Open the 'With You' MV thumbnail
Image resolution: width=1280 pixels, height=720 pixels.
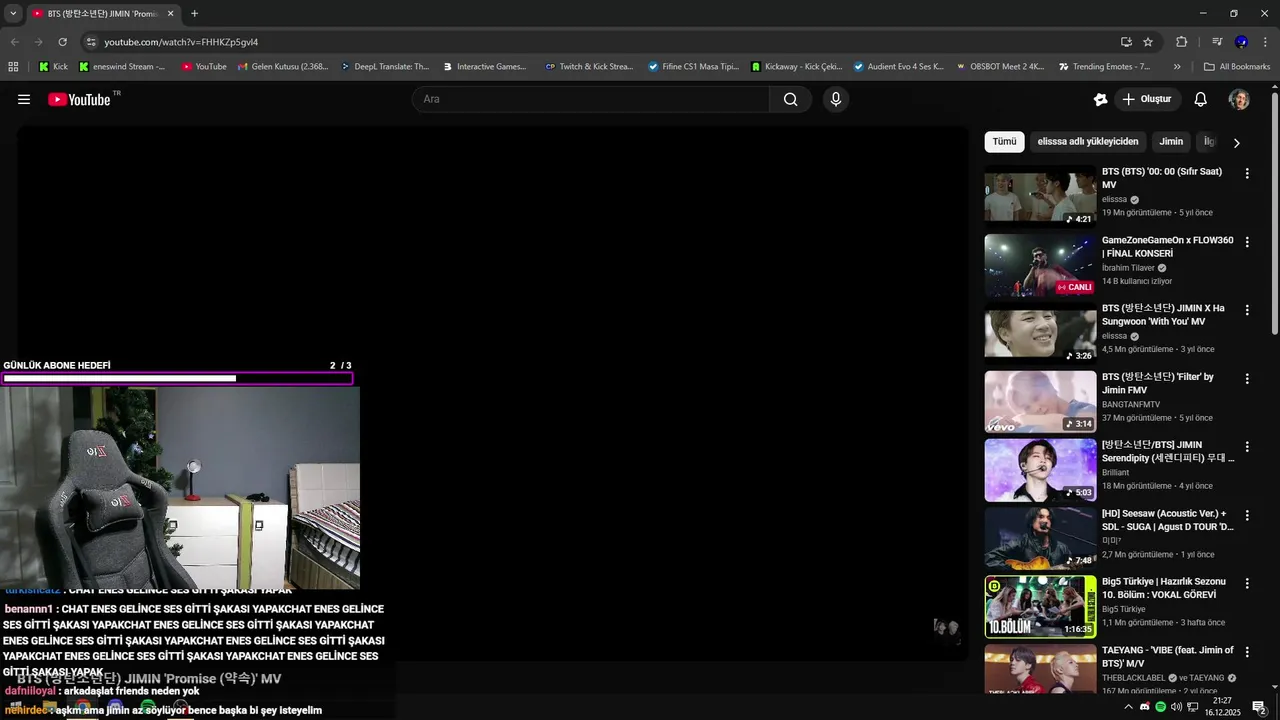coord(1040,333)
